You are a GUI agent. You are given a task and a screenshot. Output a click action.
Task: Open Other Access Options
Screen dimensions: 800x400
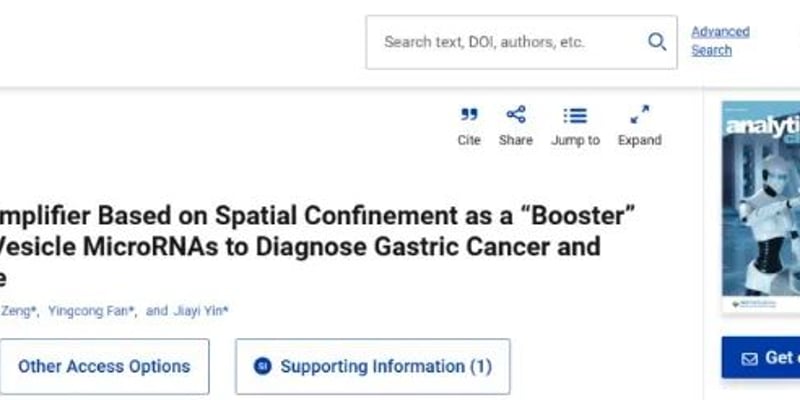pyautogui.click(x=104, y=366)
